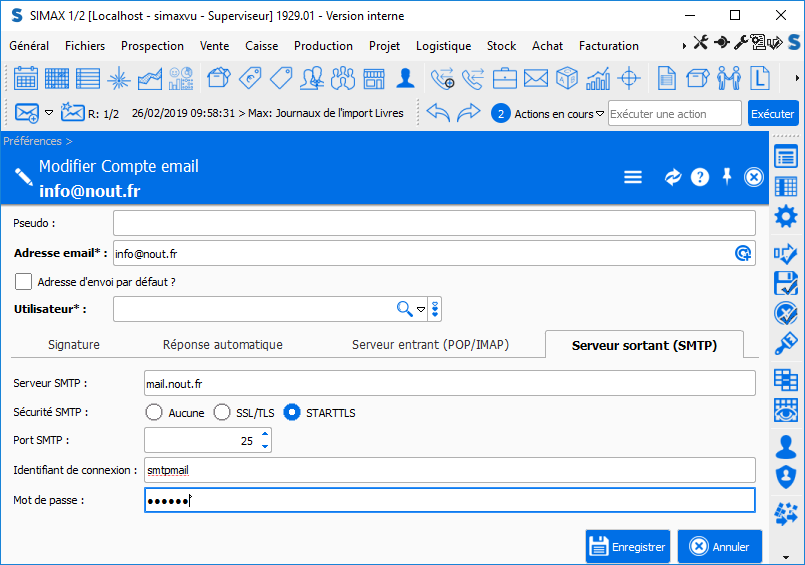The height and width of the screenshot is (565, 805).
Task: Open the mail envelope dropdown arrow
Action: point(49,113)
